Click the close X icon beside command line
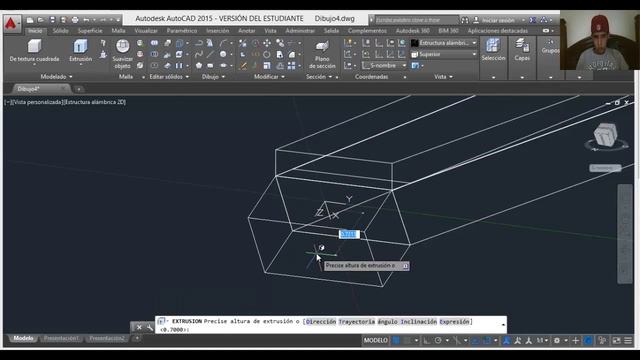The width and height of the screenshot is (640, 360). coord(139,327)
